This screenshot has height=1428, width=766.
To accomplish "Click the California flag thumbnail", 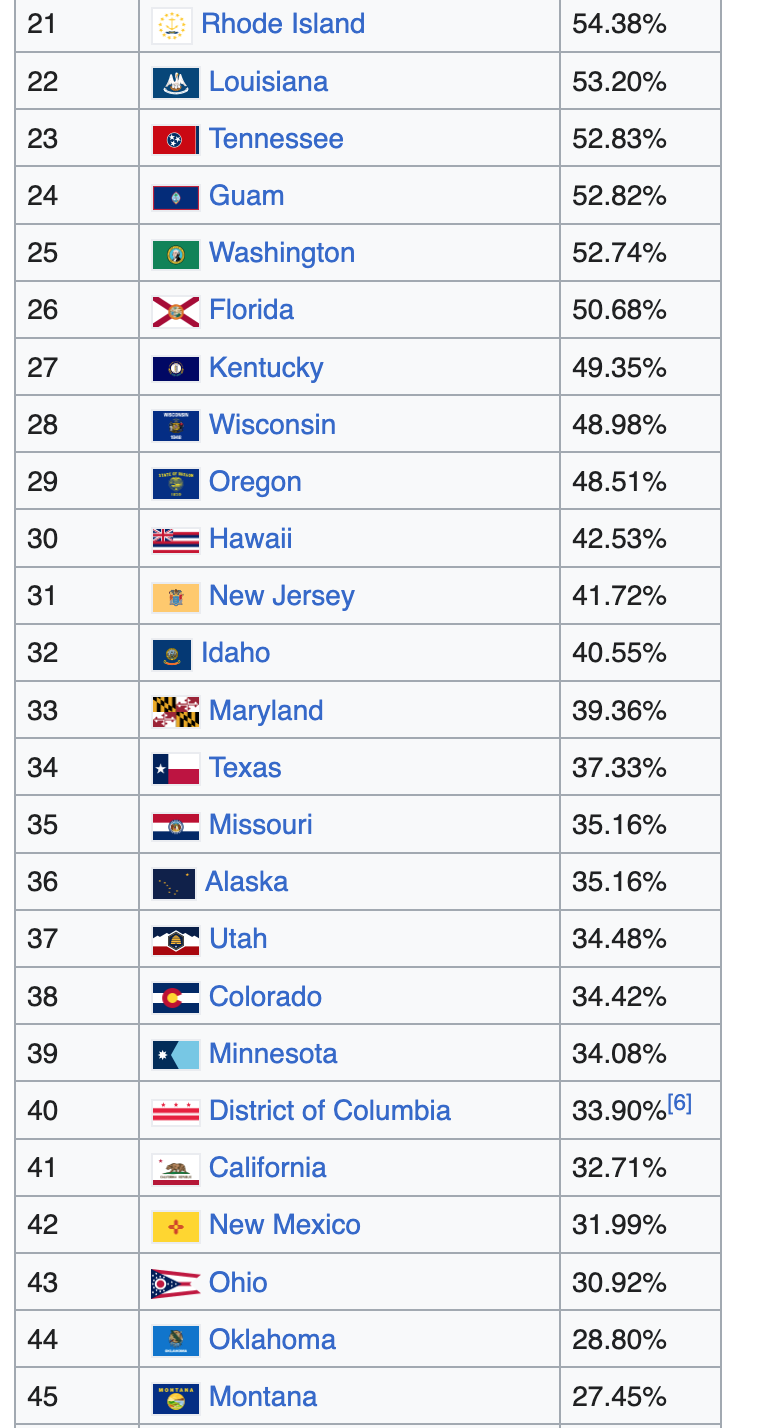I will click(176, 1169).
